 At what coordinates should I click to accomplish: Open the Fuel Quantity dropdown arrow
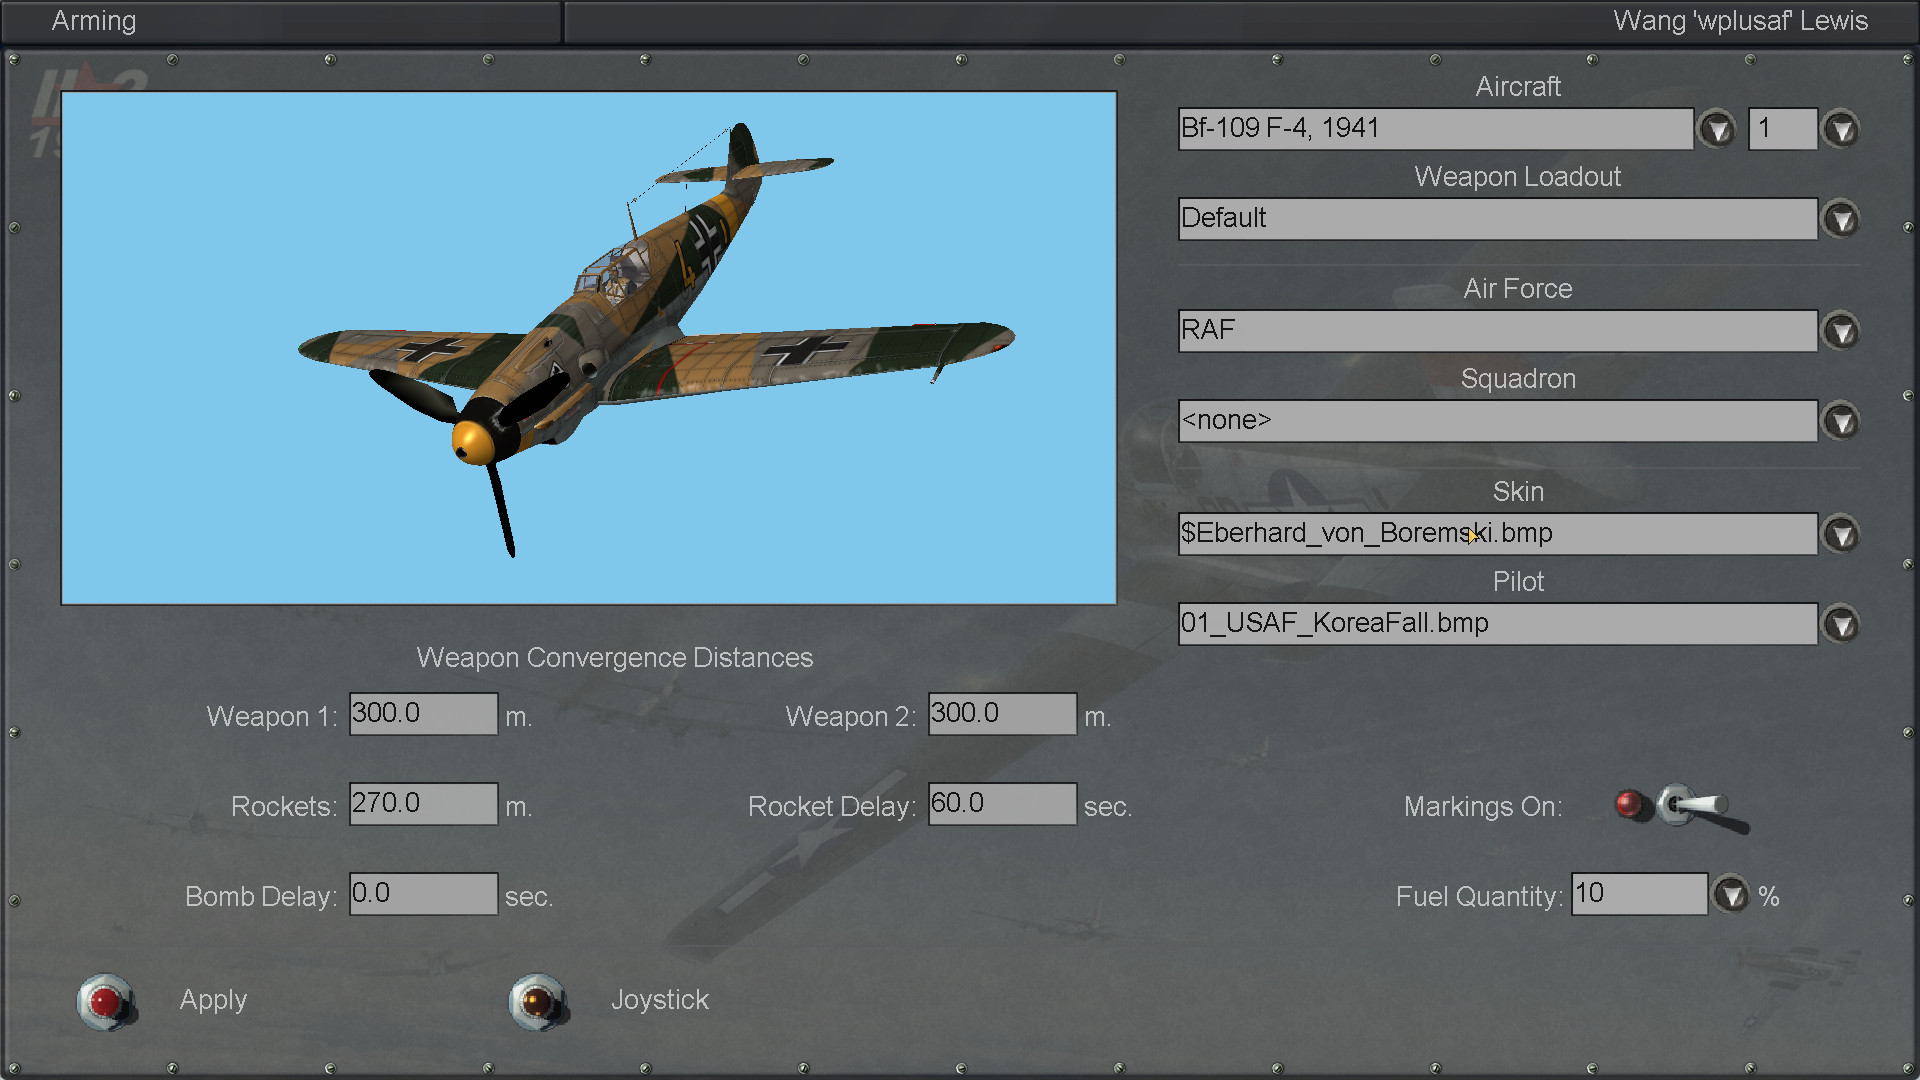click(1731, 894)
